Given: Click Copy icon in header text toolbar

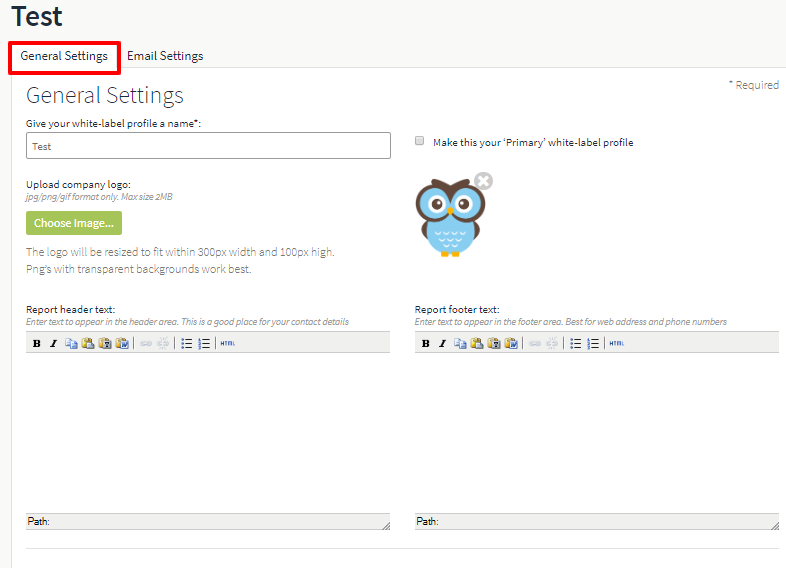Looking at the screenshot, I should 71,343.
